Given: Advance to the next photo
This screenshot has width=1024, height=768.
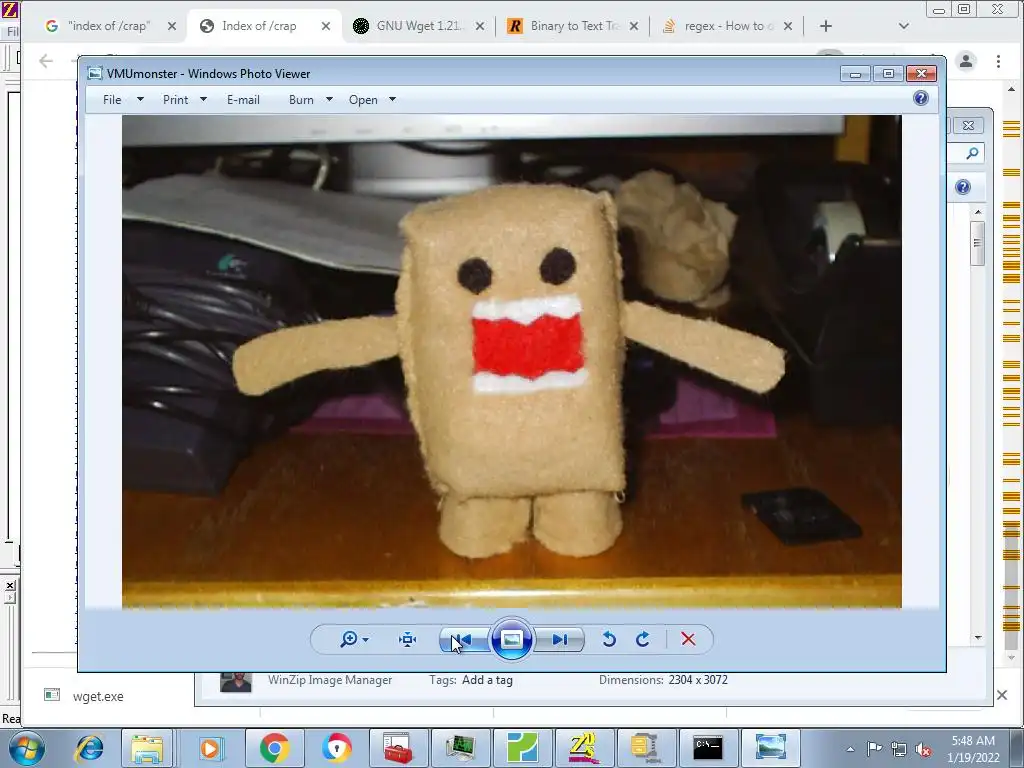Looking at the screenshot, I should point(560,639).
